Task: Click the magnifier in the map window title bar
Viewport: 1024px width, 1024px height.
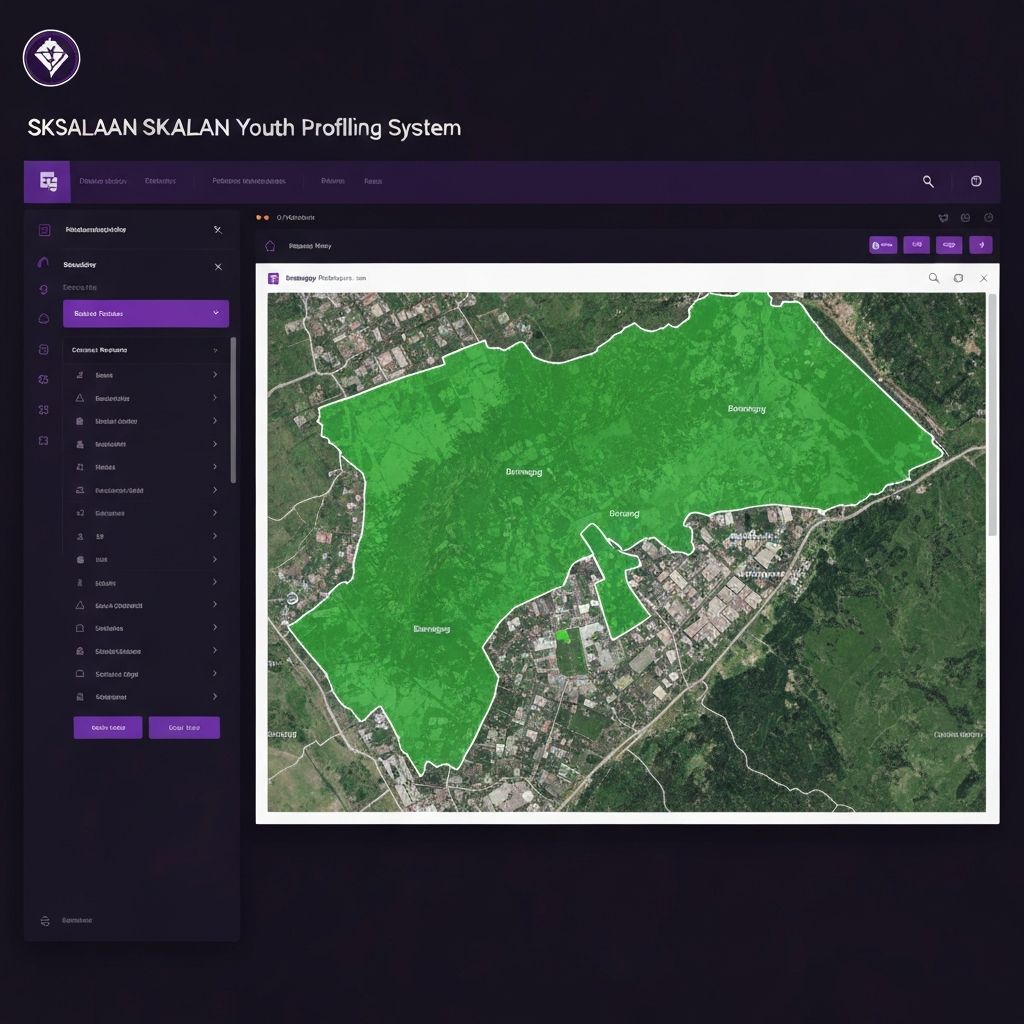Action: (934, 278)
